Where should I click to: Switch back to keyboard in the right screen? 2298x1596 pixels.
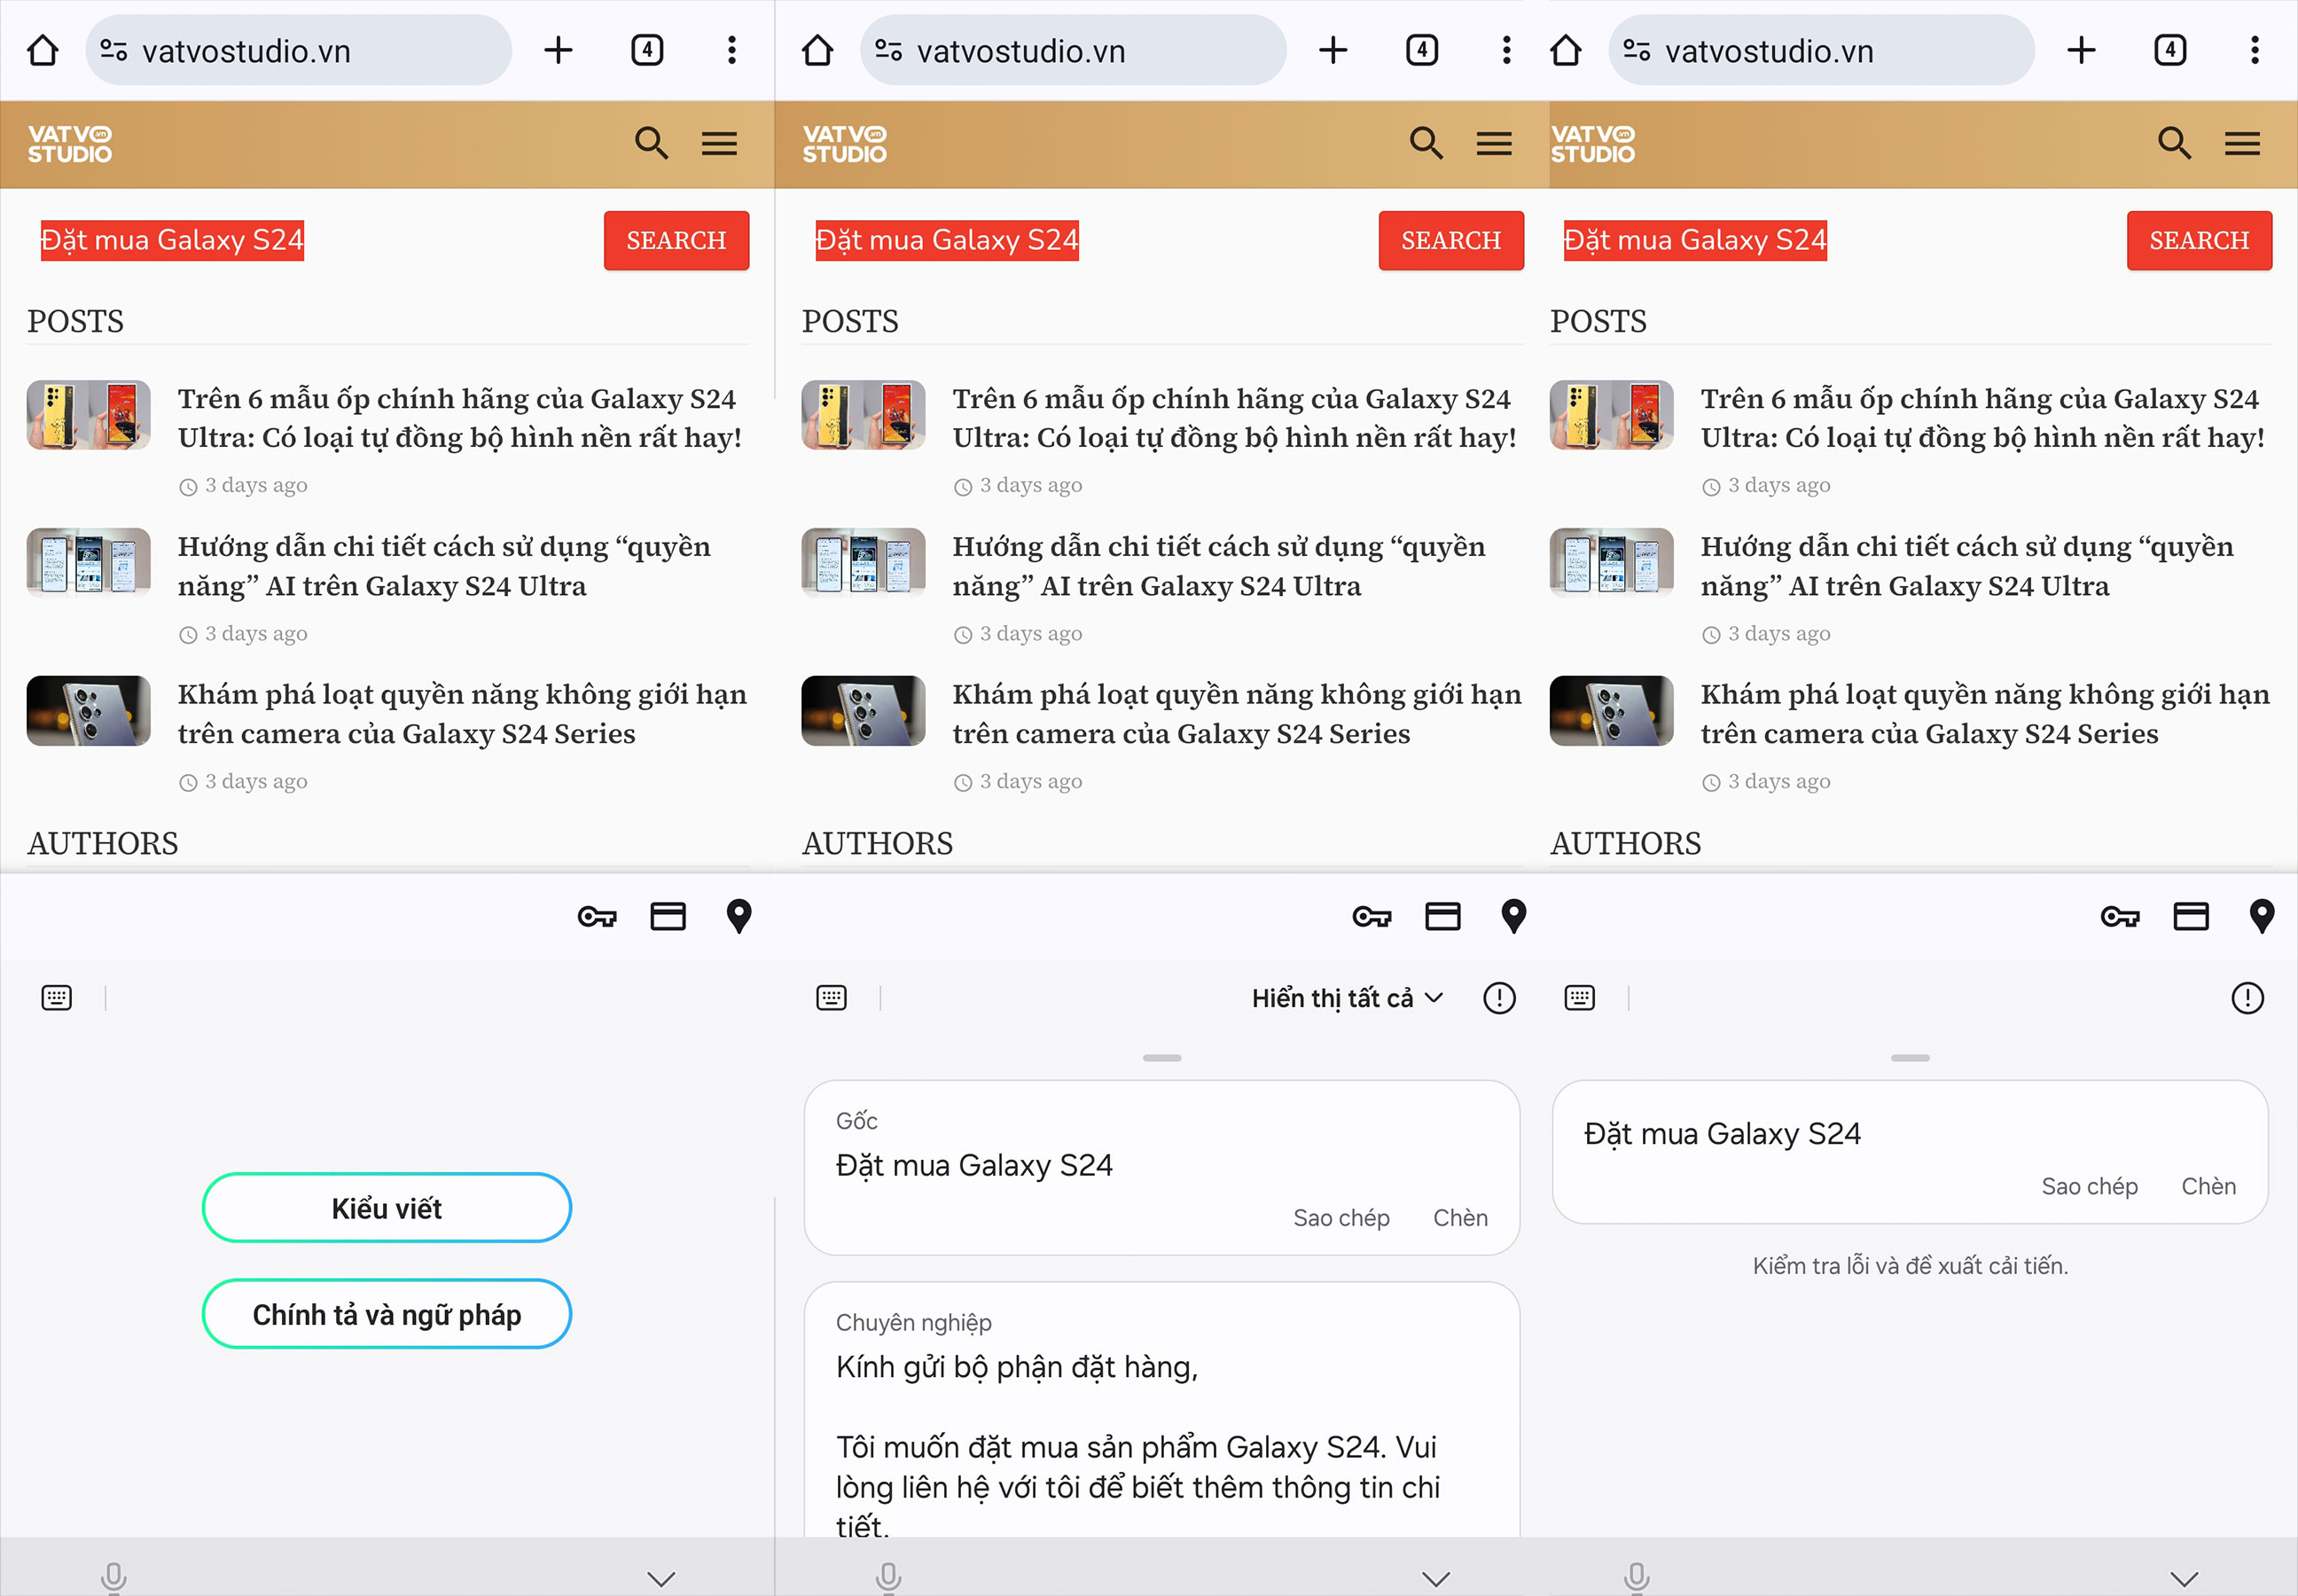click(1580, 998)
